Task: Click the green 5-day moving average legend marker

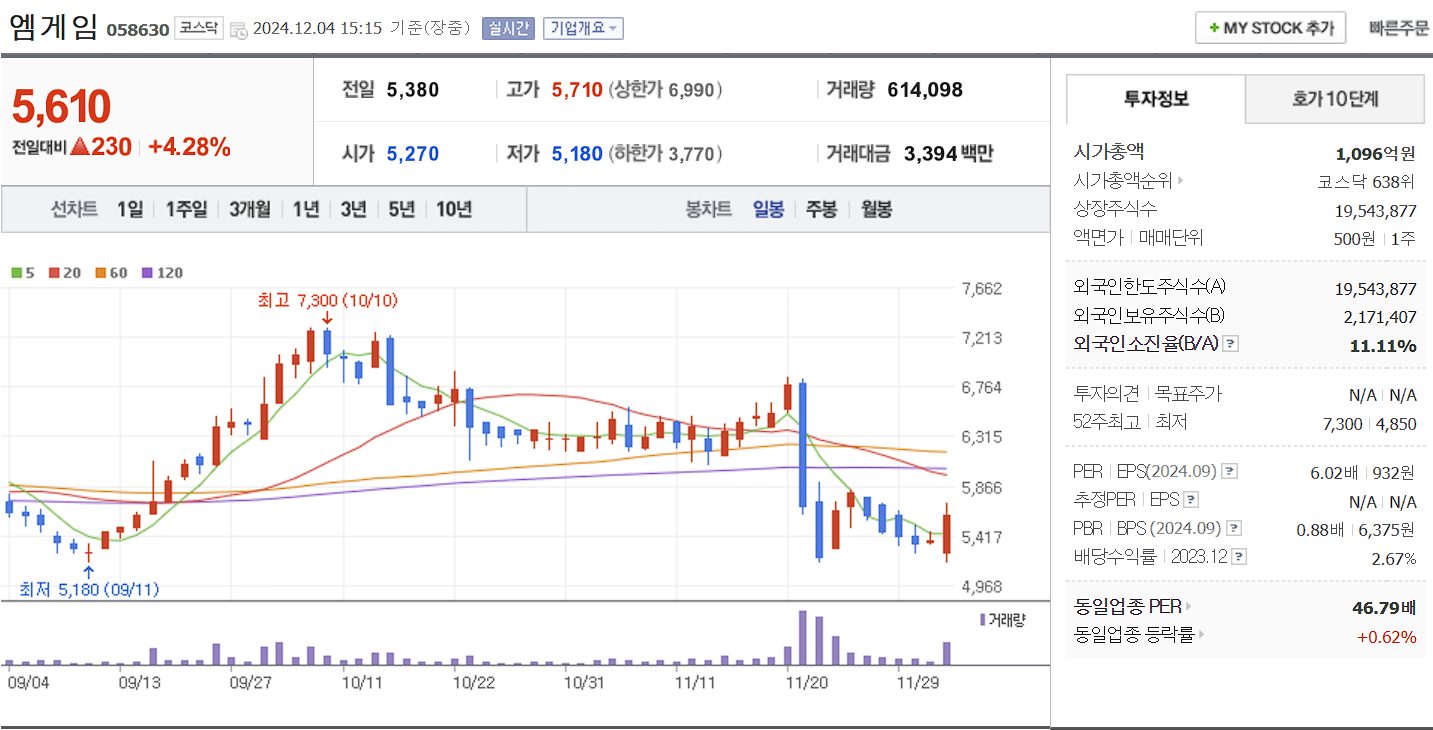Action: tap(15, 272)
